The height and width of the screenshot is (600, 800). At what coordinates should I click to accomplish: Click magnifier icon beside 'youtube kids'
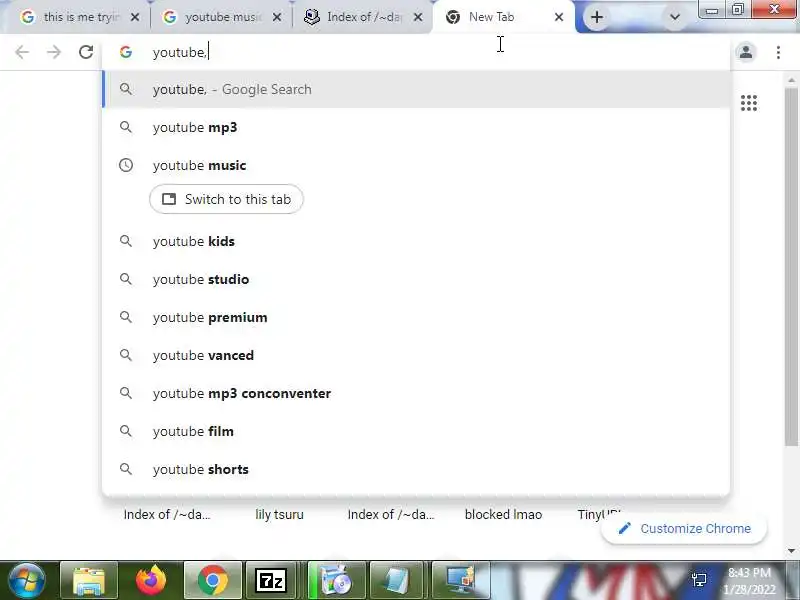point(126,241)
